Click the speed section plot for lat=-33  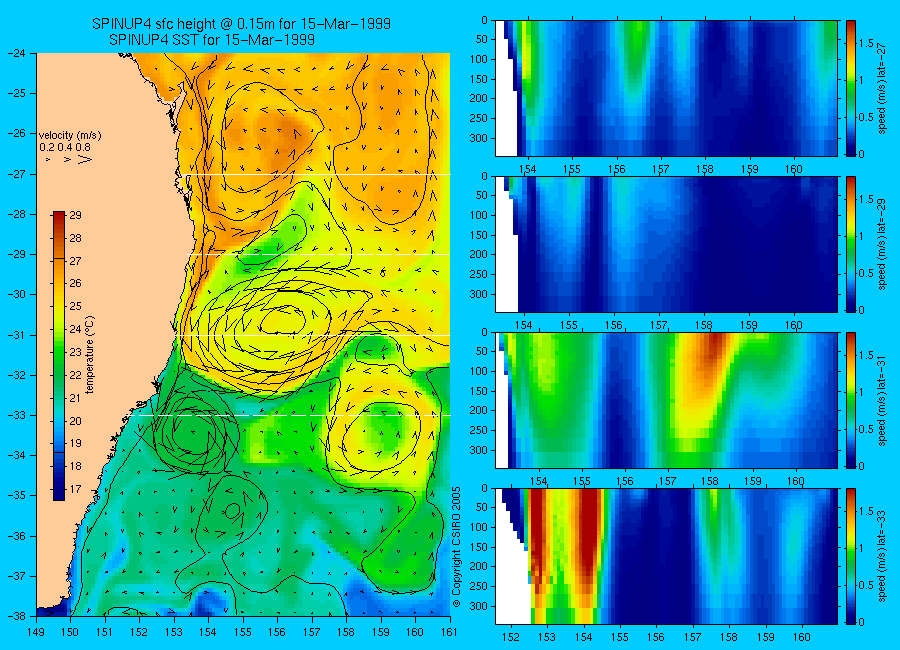click(x=666, y=556)
